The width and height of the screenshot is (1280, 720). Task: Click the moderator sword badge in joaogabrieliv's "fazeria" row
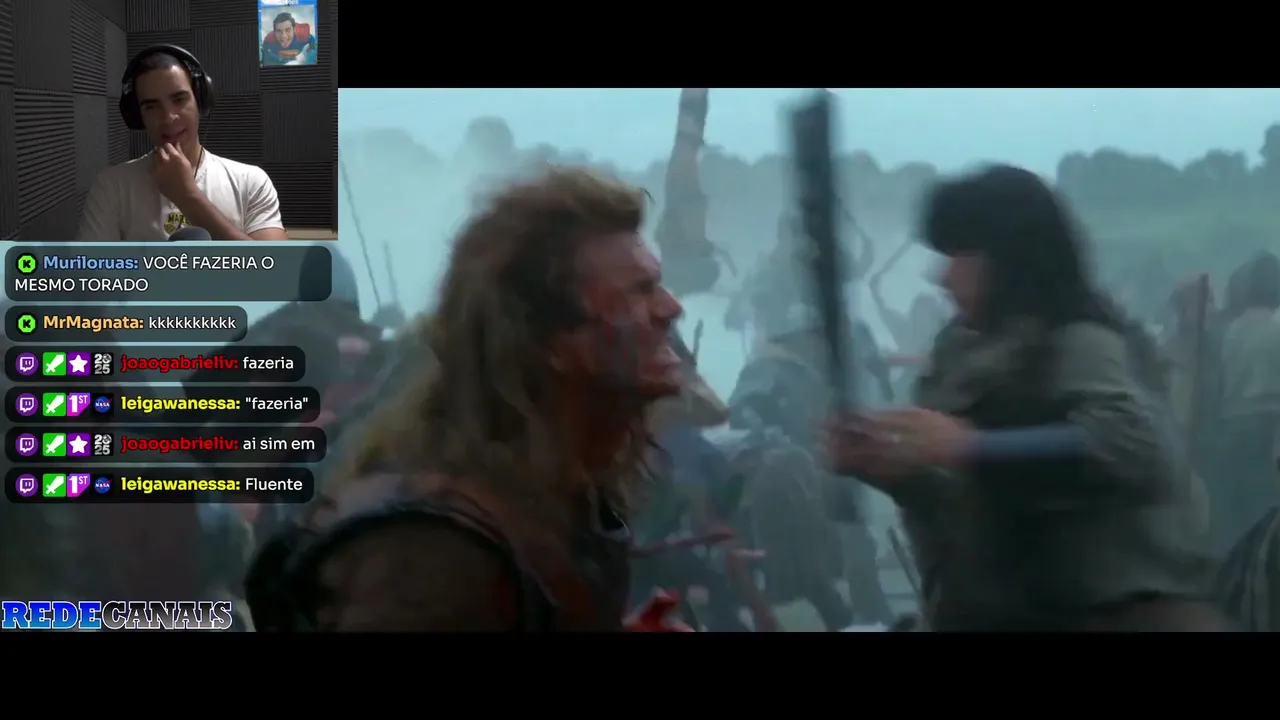(53, 364)
